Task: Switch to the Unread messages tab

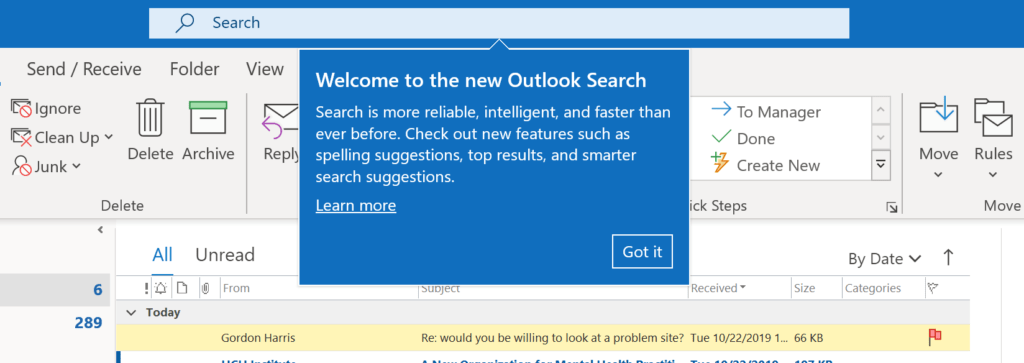Action: 225,255
